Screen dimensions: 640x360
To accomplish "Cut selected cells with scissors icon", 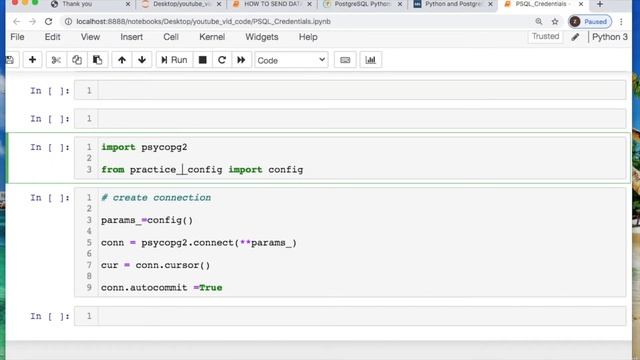I will (x=56, y=60).
